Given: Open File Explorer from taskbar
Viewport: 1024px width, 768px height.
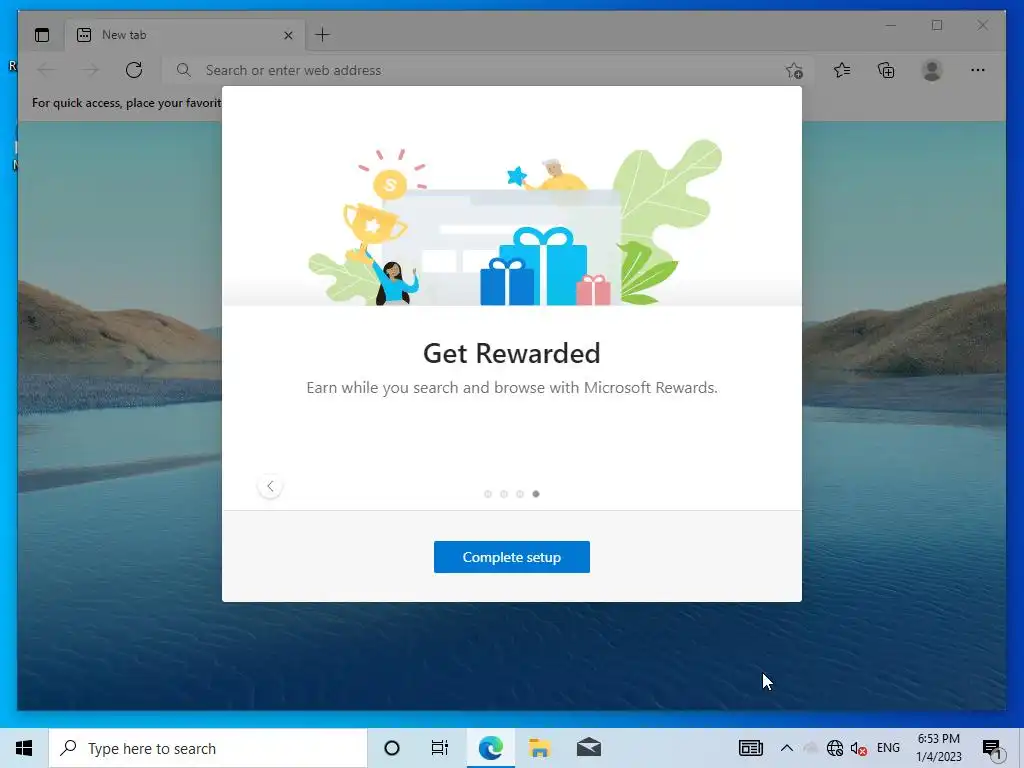Looking at the screenshot, I should point(539,748).
